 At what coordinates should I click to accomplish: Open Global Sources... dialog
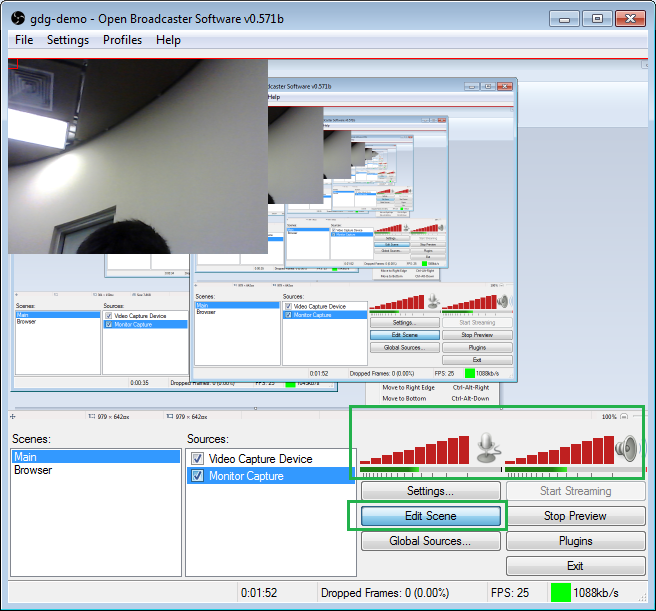(430, 541)
